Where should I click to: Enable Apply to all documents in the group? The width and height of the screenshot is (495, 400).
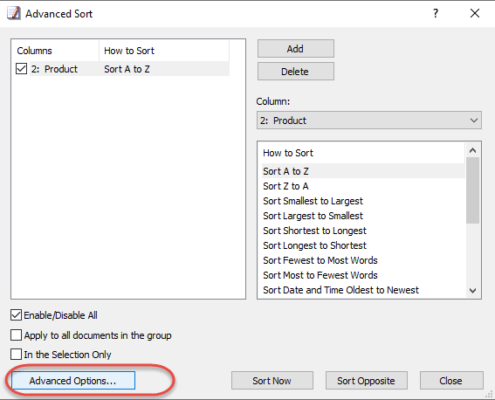coord(16,335)
